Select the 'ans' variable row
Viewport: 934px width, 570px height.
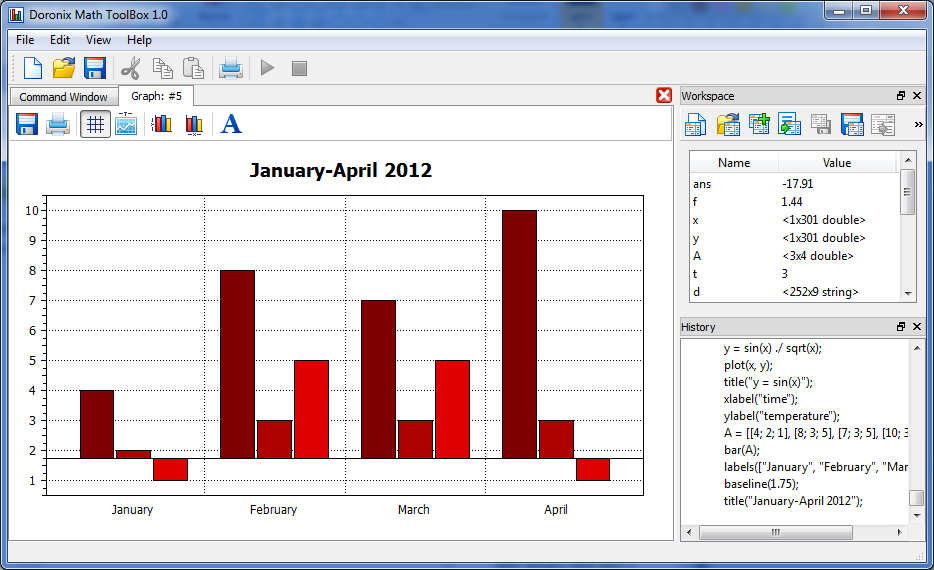[795, 184]
